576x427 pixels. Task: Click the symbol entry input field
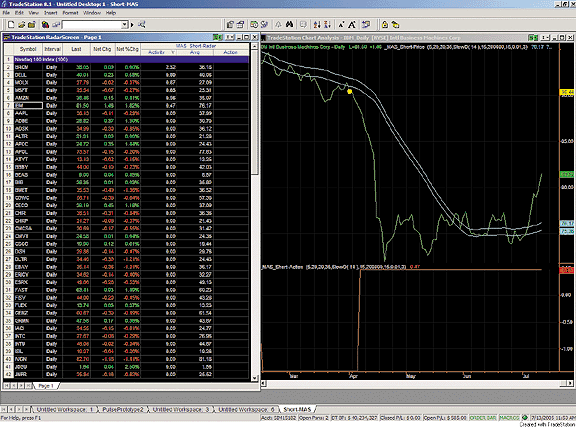92,25
